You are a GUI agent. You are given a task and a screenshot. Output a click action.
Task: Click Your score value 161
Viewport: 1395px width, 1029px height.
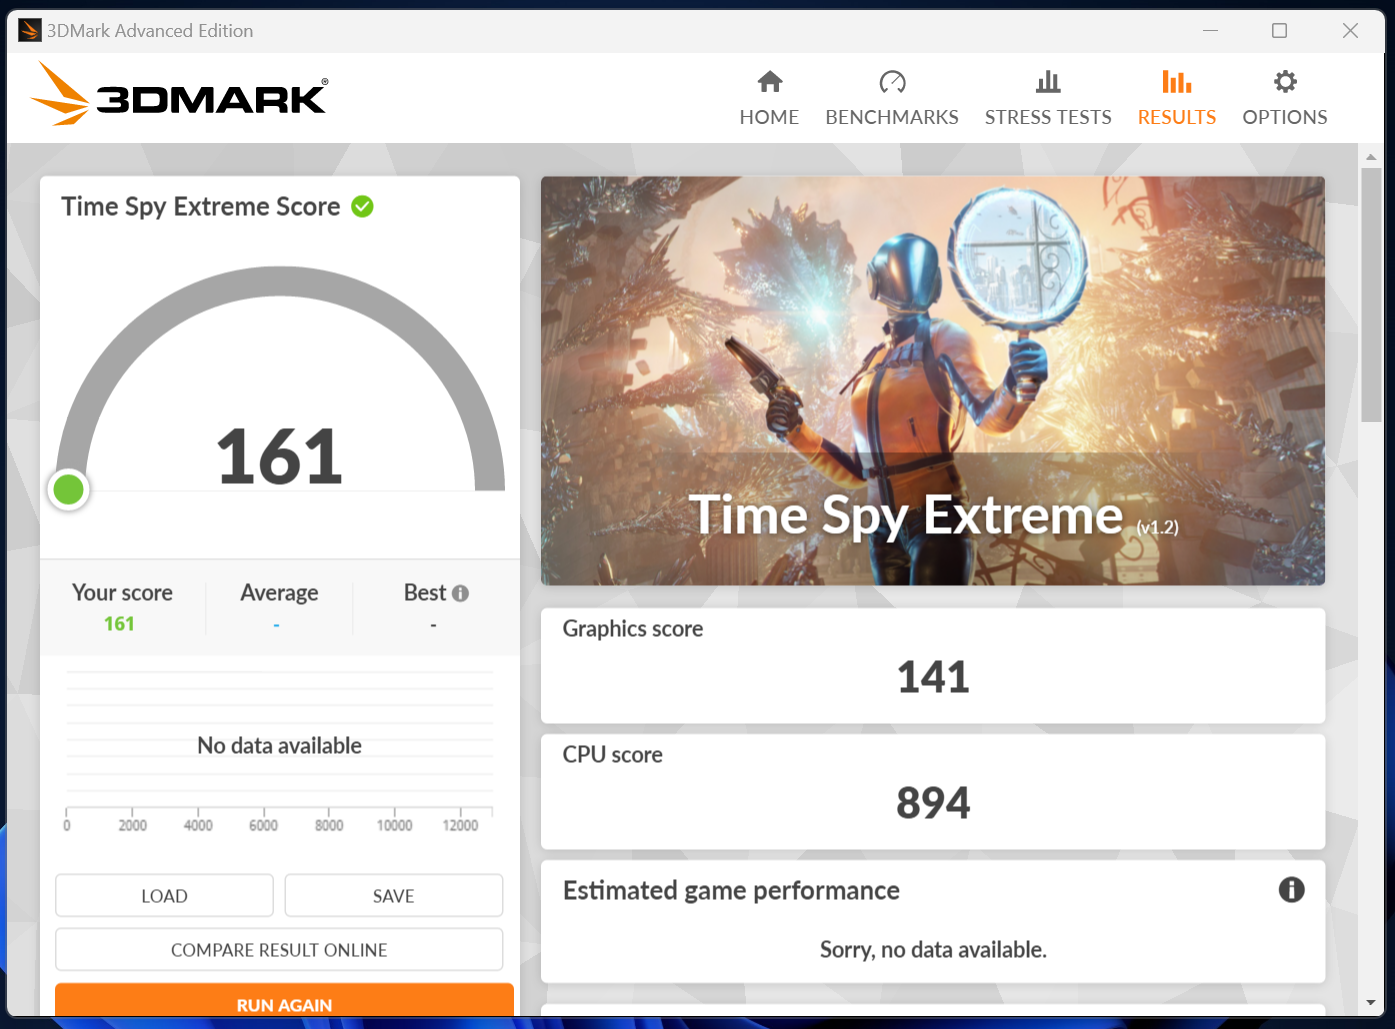click(x=119, y=624)
